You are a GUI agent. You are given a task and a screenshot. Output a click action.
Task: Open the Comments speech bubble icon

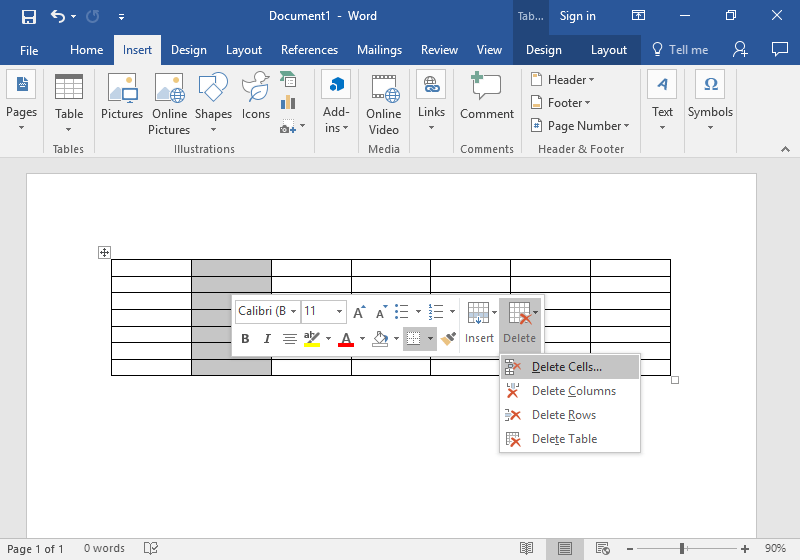tap(780, 49)
